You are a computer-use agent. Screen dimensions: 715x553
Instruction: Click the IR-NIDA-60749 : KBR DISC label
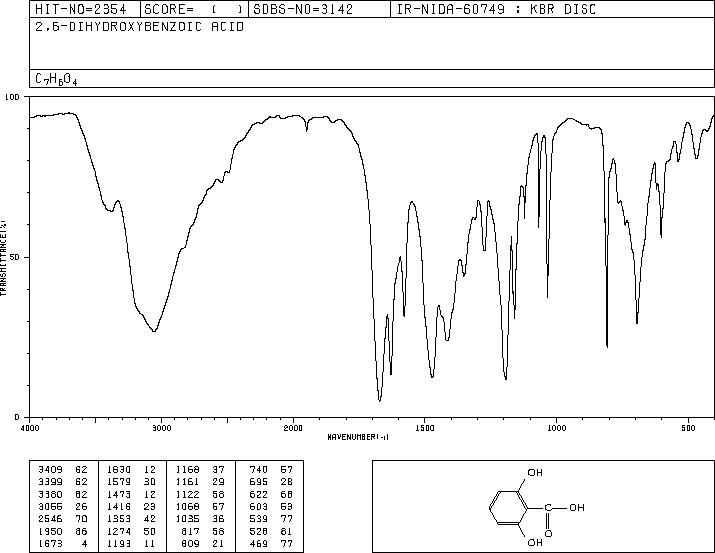496,9
